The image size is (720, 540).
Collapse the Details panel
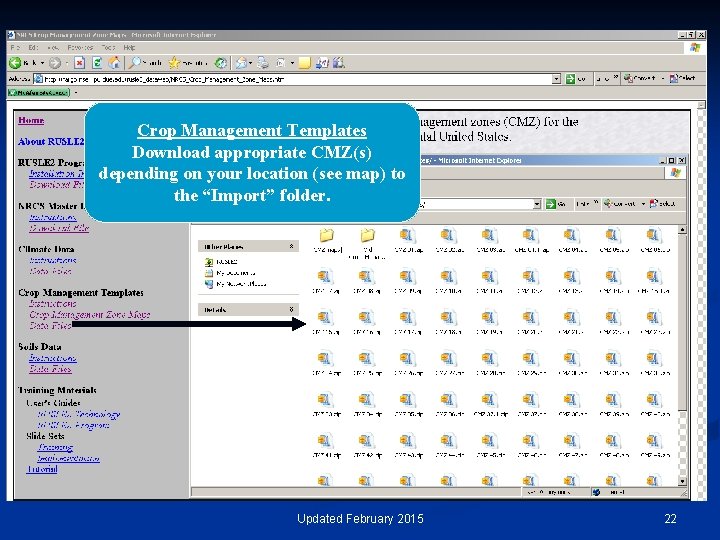291,309
